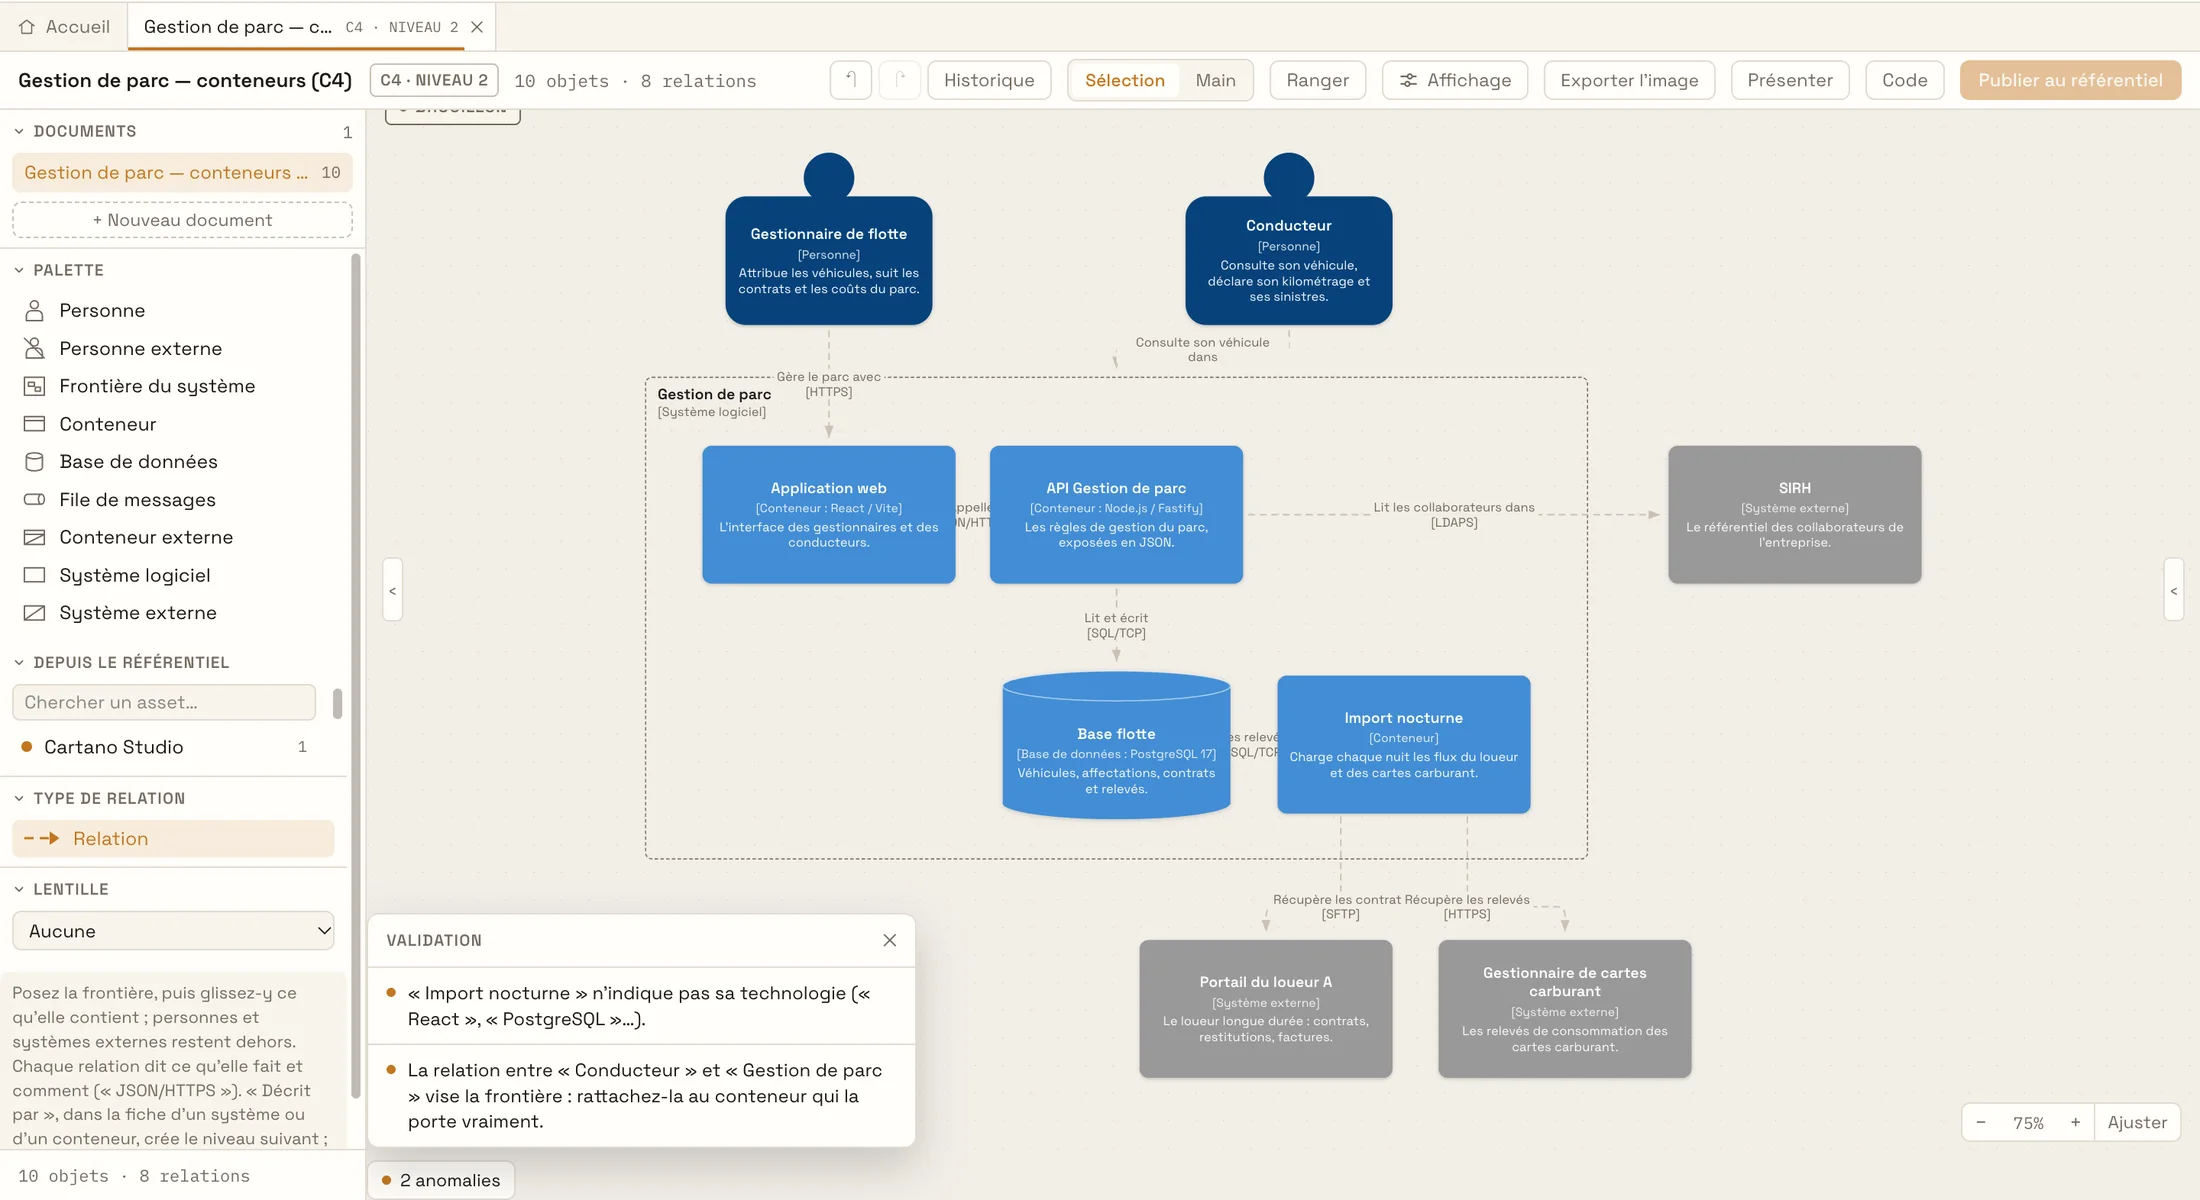Collapse the Lentille section
Screen dimensions: 2200x1200
coord(19,889)
